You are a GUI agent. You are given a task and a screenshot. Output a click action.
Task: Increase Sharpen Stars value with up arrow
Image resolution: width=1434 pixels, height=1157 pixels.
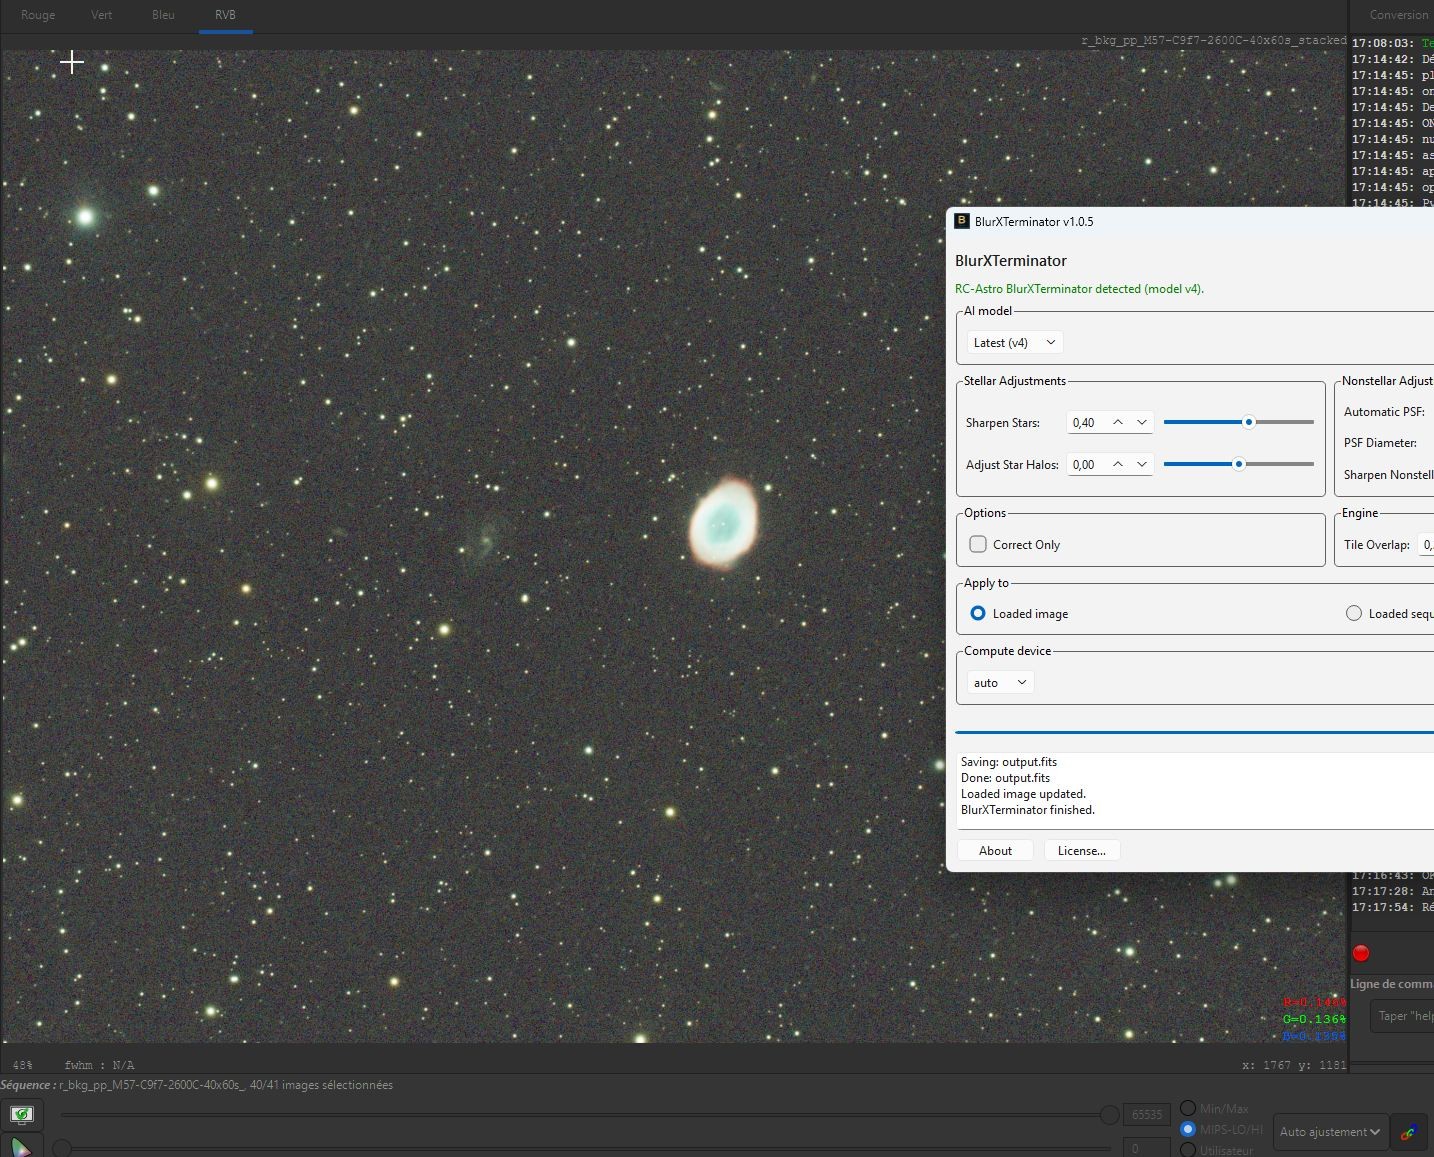[1118, 423]
